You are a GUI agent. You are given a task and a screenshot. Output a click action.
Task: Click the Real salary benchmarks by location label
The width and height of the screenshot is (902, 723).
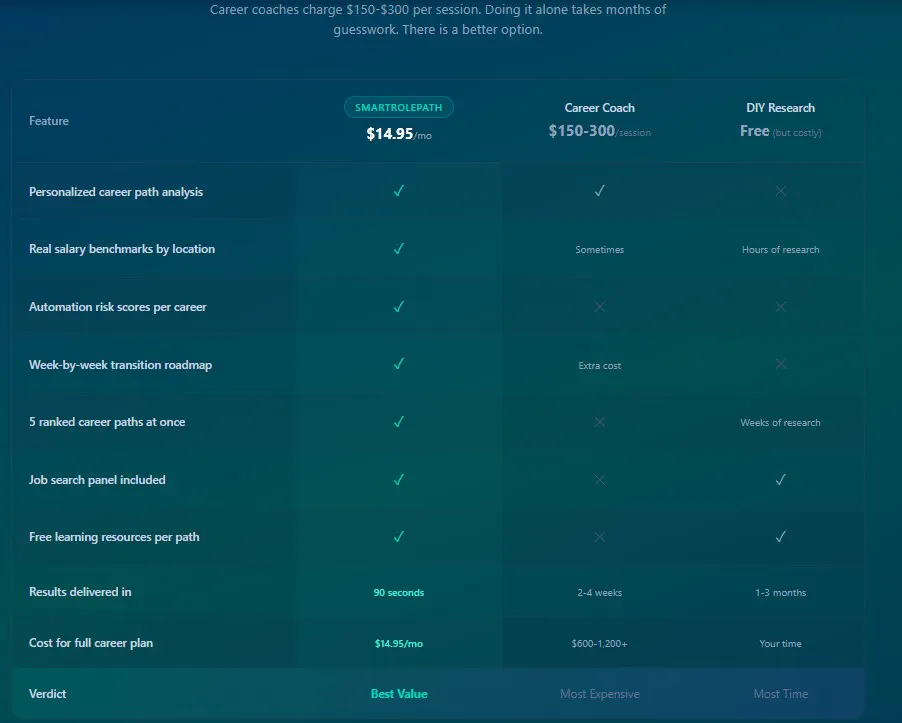[122, 249]
